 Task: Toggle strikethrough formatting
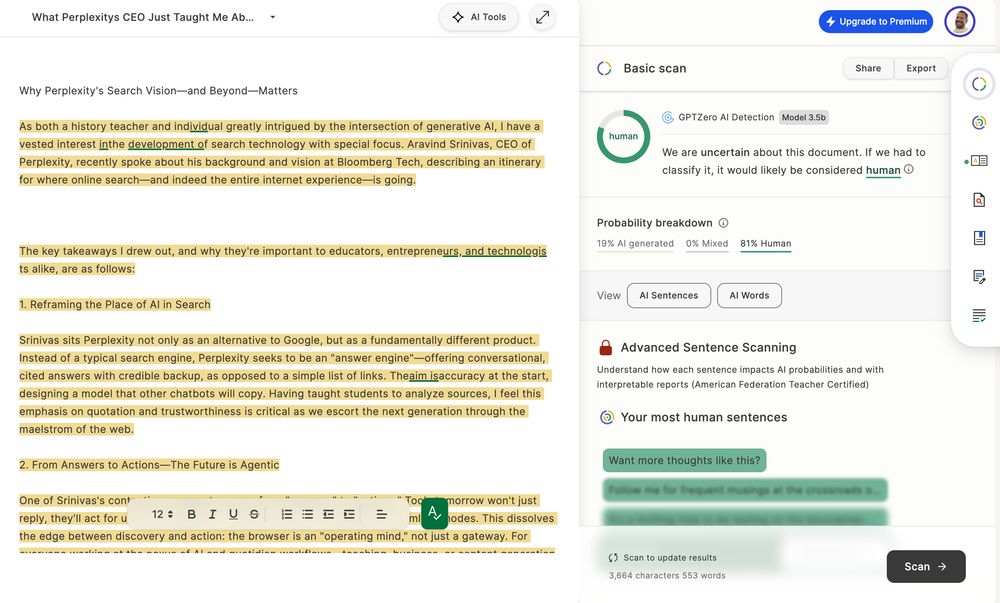(254, 514)
